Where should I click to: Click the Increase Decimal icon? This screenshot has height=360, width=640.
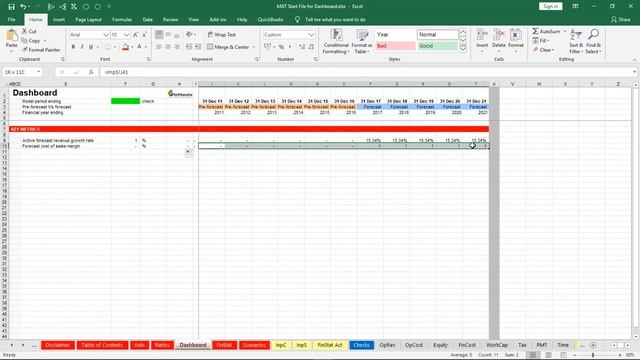[x=302, y=47]
